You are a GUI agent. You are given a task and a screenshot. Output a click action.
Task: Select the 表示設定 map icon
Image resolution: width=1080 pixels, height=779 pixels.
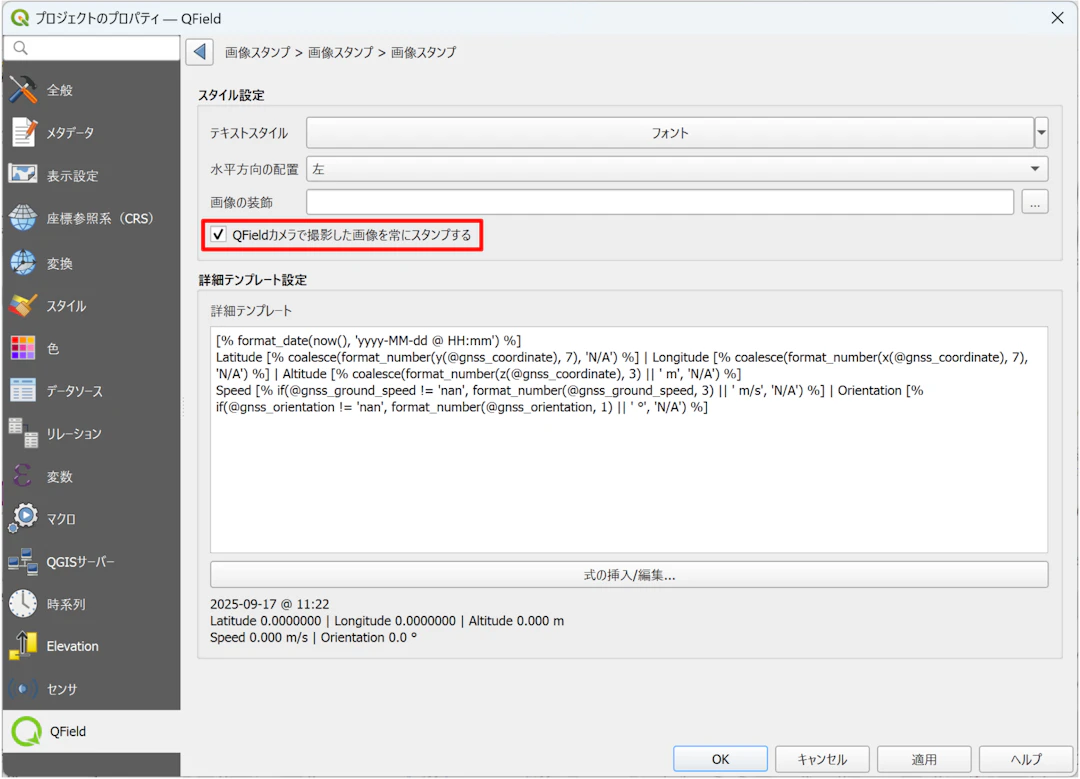23,175
